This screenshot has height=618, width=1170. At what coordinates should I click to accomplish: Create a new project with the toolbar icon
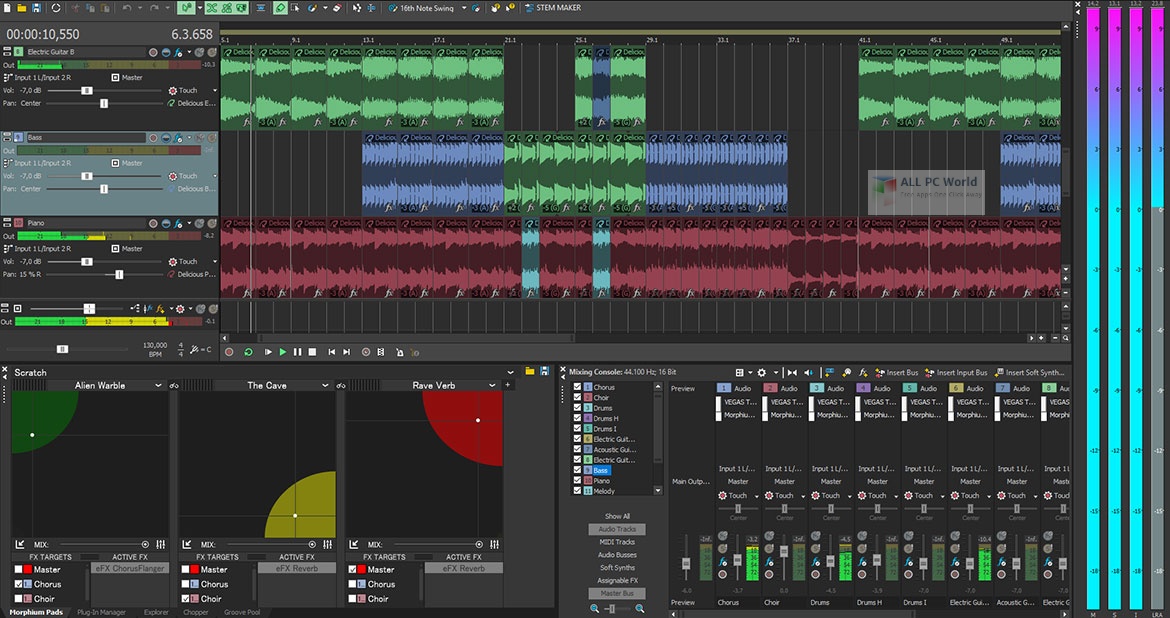(x=7, y=7)
